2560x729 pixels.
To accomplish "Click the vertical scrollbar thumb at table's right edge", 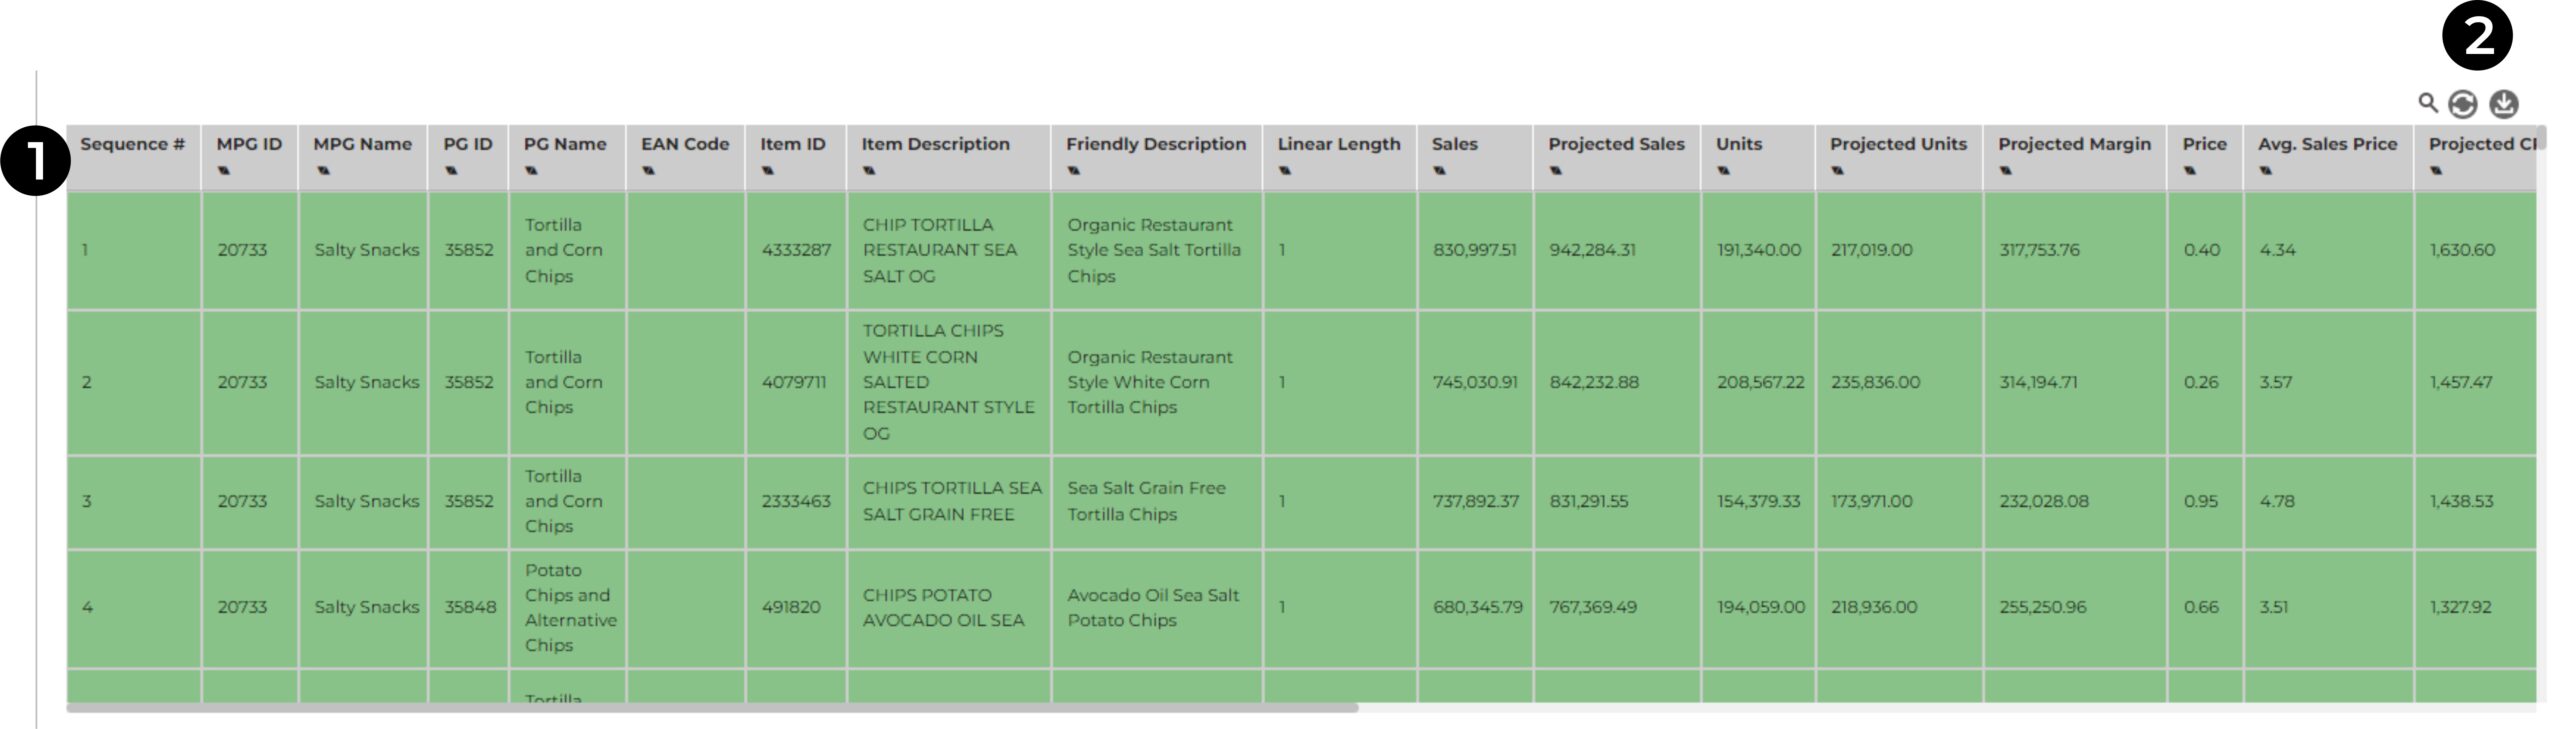I will coord(2541,138).
